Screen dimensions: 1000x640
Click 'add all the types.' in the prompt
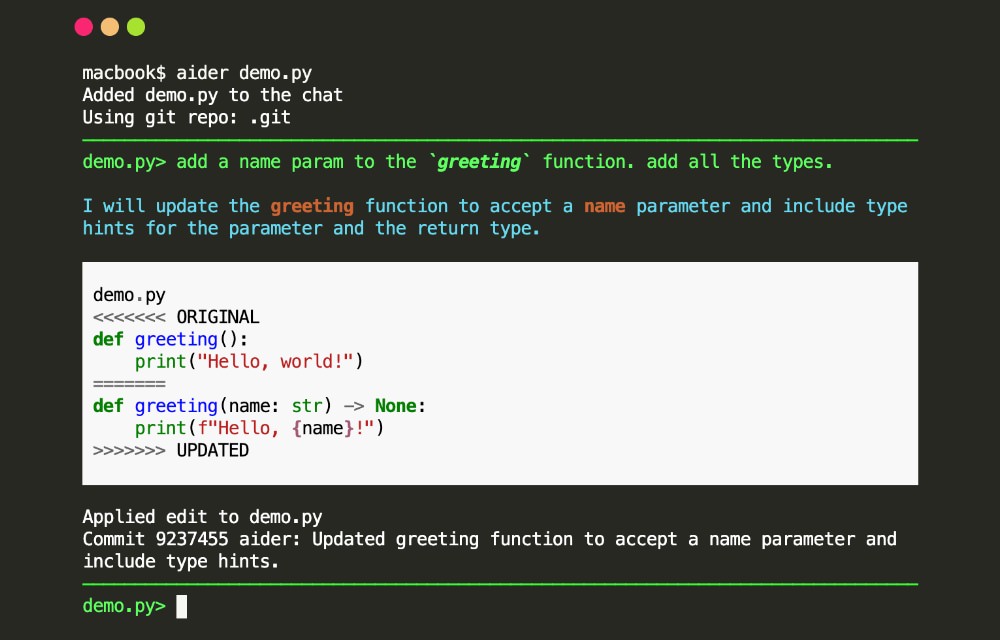[739, 162]
